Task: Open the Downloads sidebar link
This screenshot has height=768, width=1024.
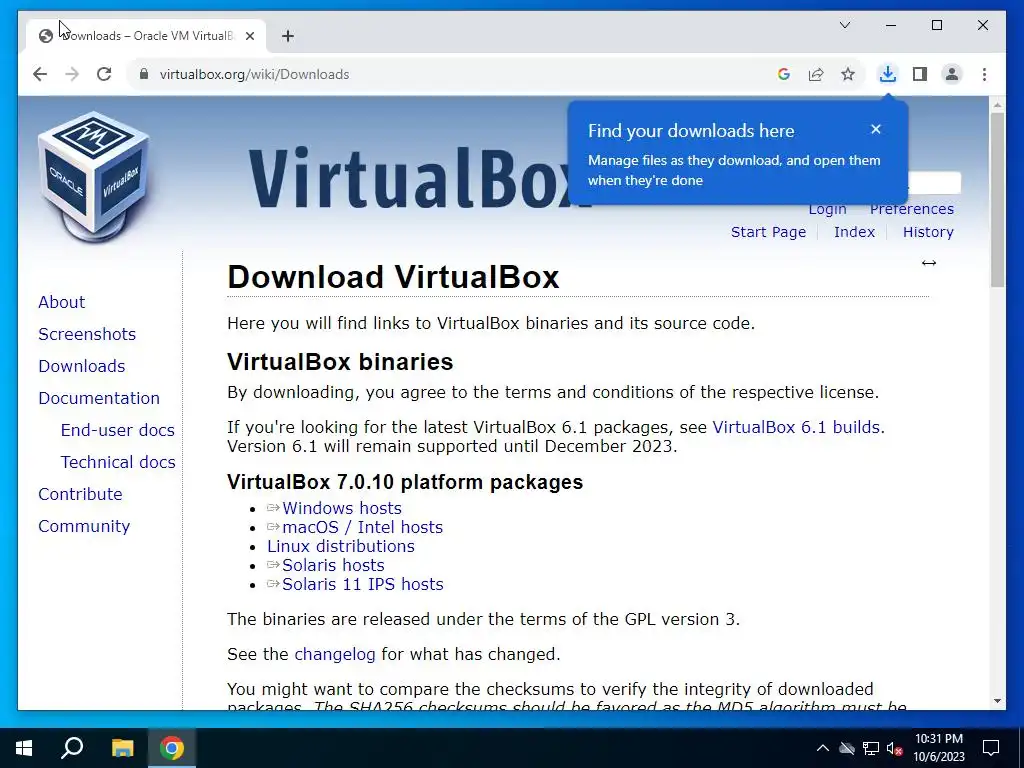Action: point(82,366)
